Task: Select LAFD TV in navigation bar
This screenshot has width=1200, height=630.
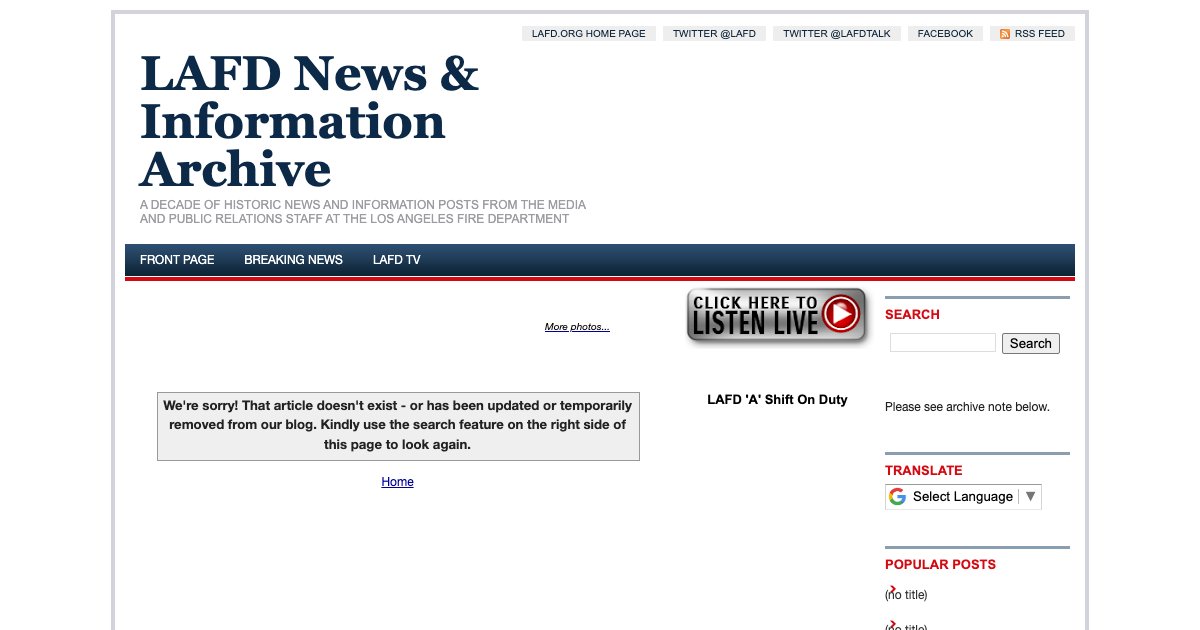Action: [x=396, y=260]
